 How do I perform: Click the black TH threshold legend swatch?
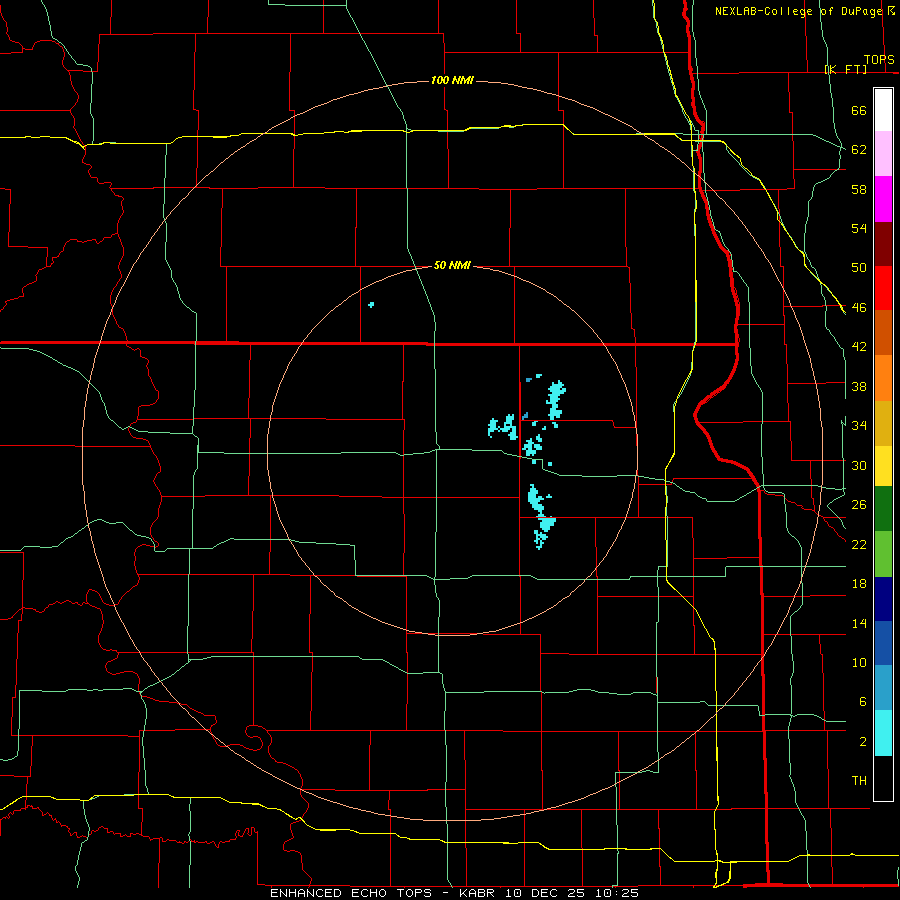coord(883,778)
